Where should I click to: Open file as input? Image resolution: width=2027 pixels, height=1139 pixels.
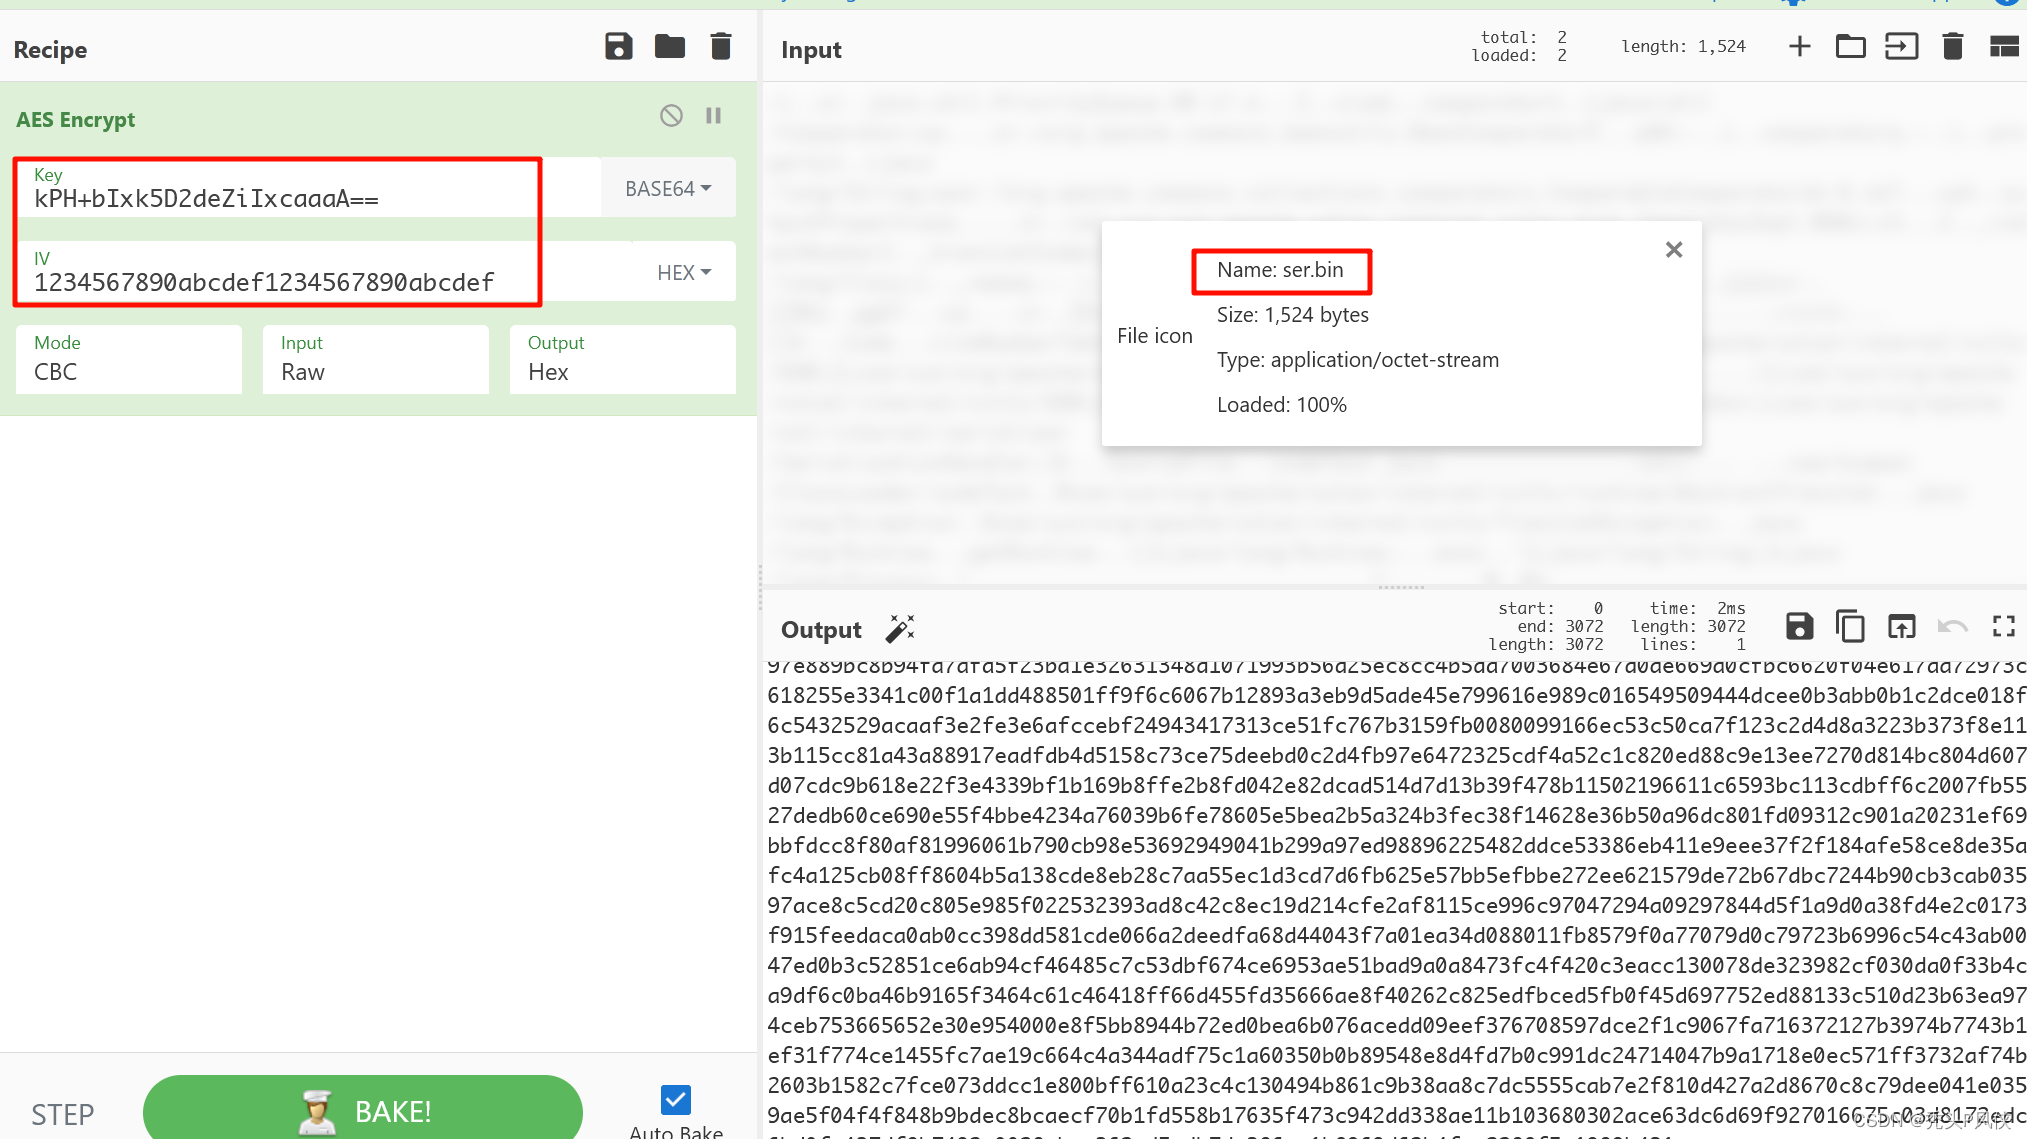1902,47
